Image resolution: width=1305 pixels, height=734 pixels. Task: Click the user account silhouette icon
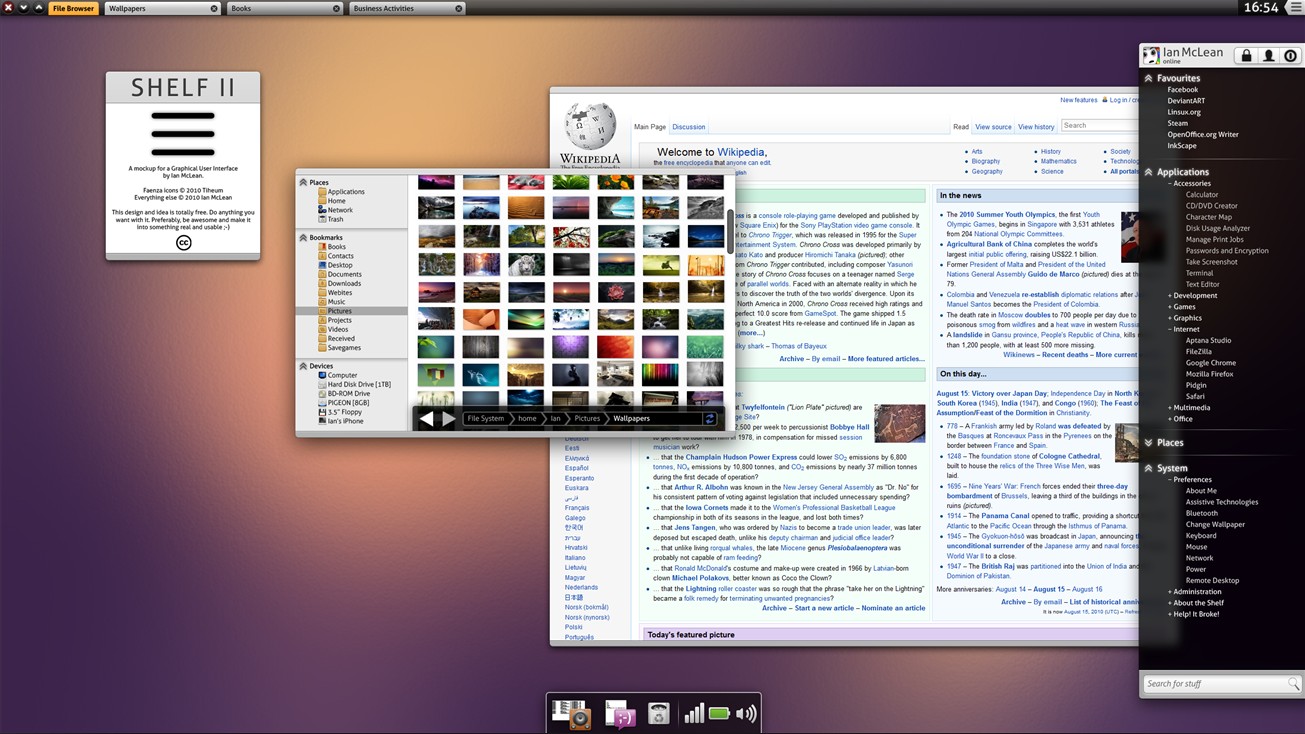coord(1268,56)
